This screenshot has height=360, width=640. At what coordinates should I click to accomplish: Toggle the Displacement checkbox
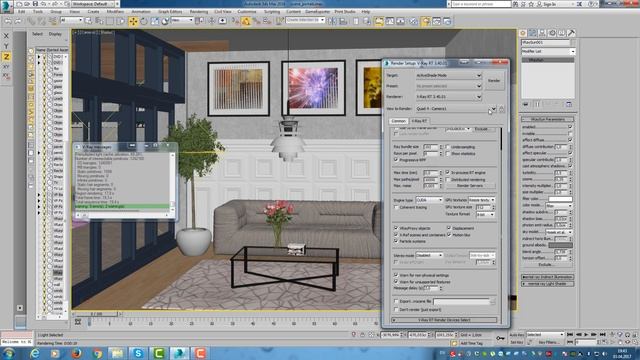(x=449, y=228)
